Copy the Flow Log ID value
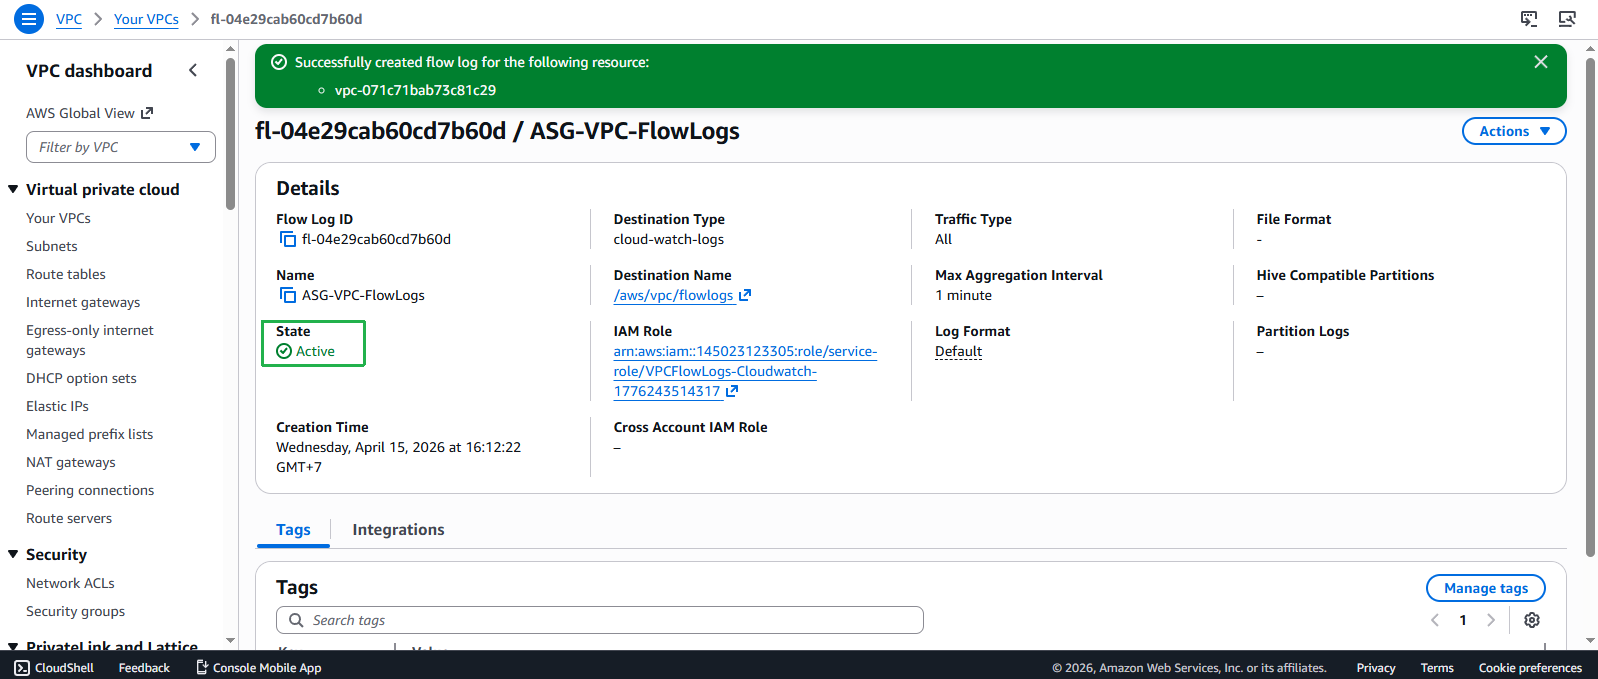1598x679 pixels. coord(288,239)
